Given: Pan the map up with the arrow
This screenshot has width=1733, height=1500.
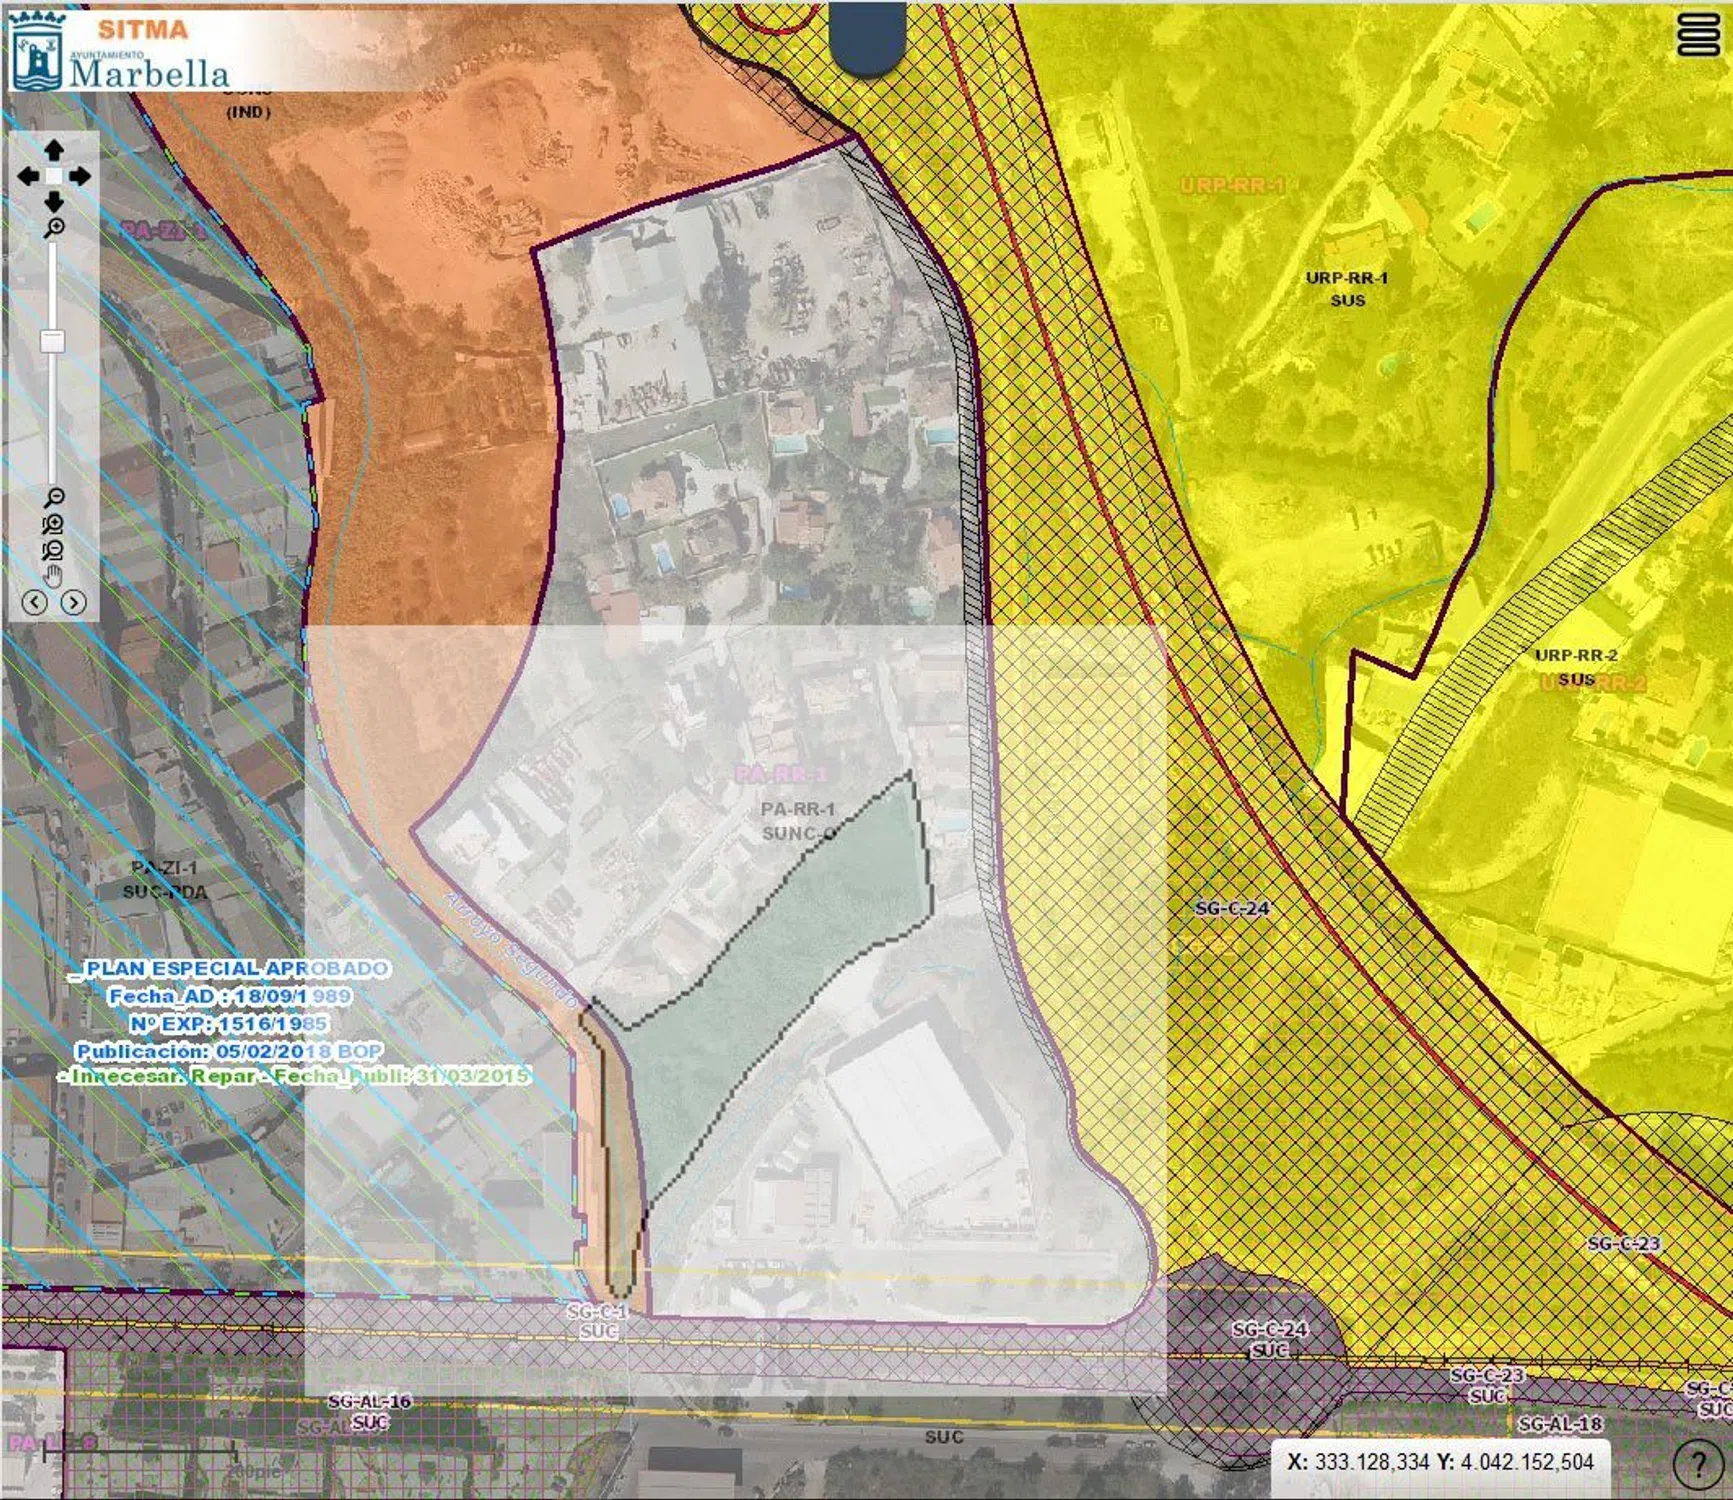Looking at the screenshot, I should coord(54,150).
